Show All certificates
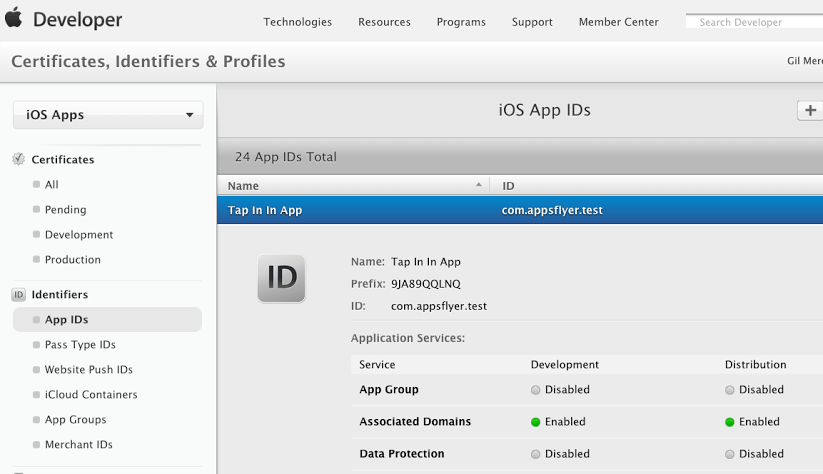Screen dimensions: 823x474 pos(51,185)
